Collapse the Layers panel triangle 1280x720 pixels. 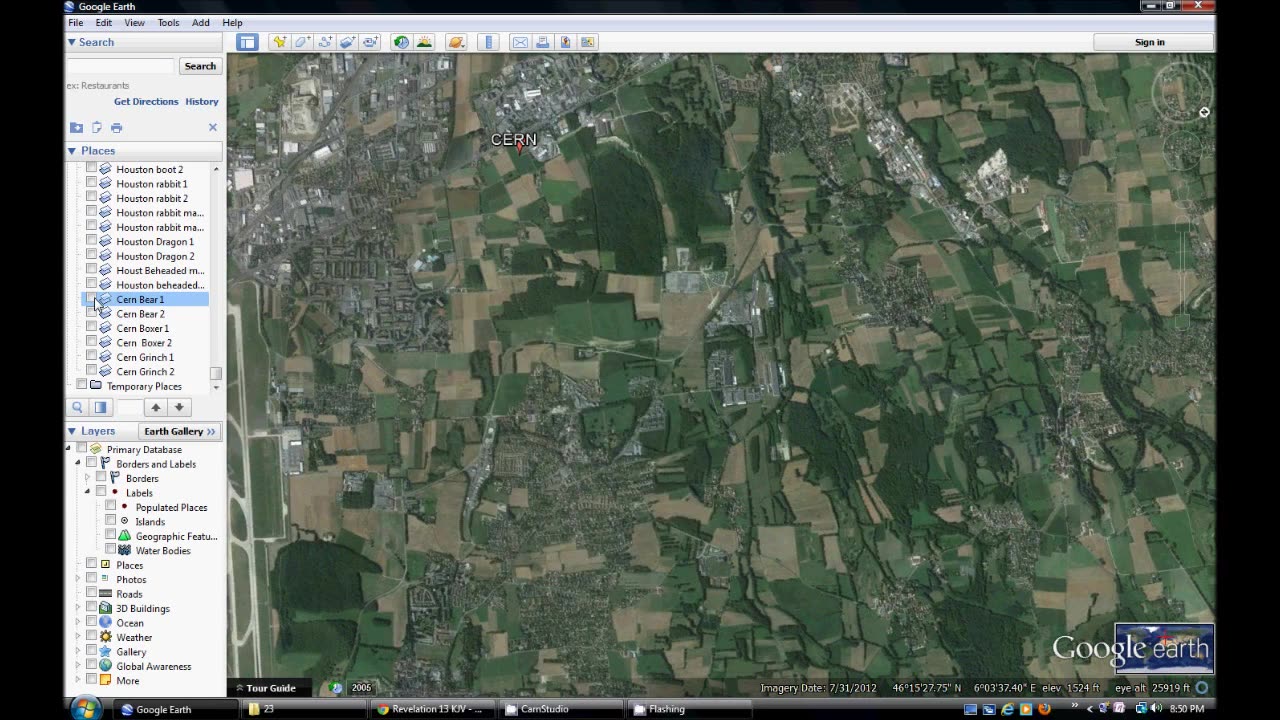[72, 431]
